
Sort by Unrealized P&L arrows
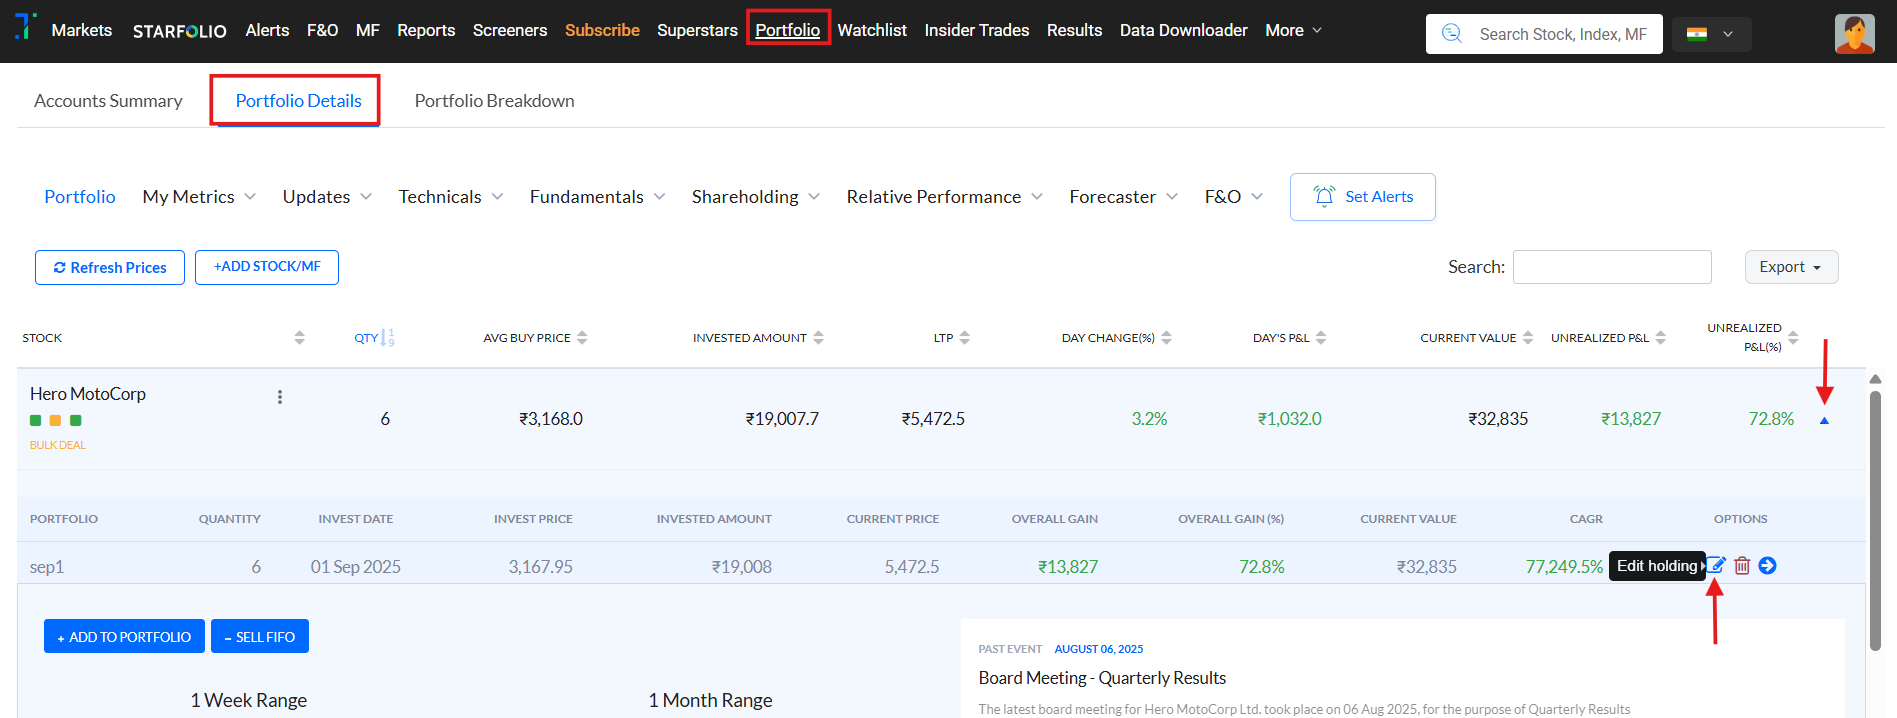pyautogui.click(x=1660, y=338)
